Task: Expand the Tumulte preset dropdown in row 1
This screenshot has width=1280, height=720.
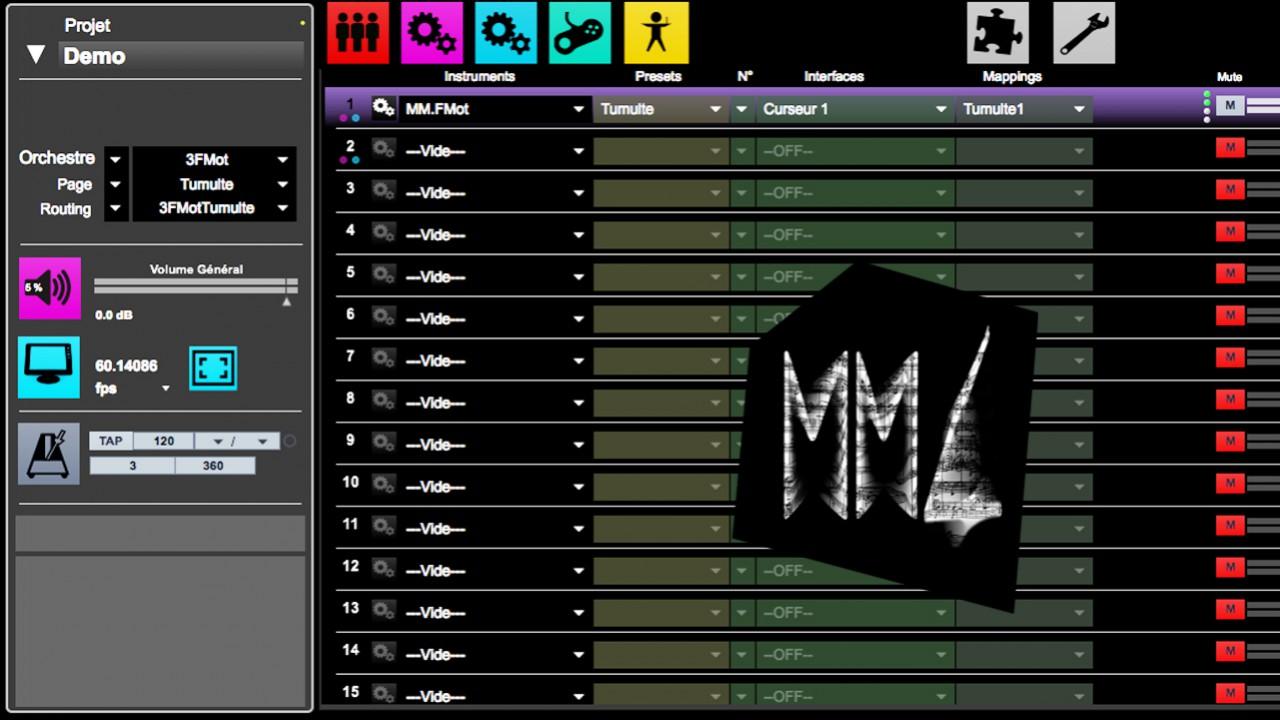Action: 715,109
